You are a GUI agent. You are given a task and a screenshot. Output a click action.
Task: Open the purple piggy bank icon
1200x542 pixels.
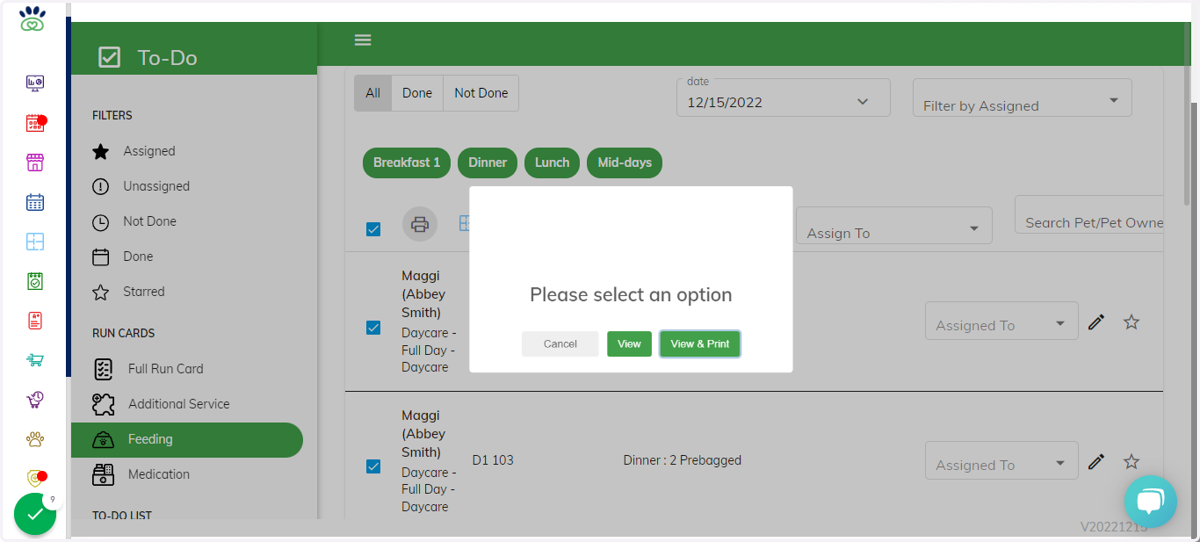(x=35, y=400)
